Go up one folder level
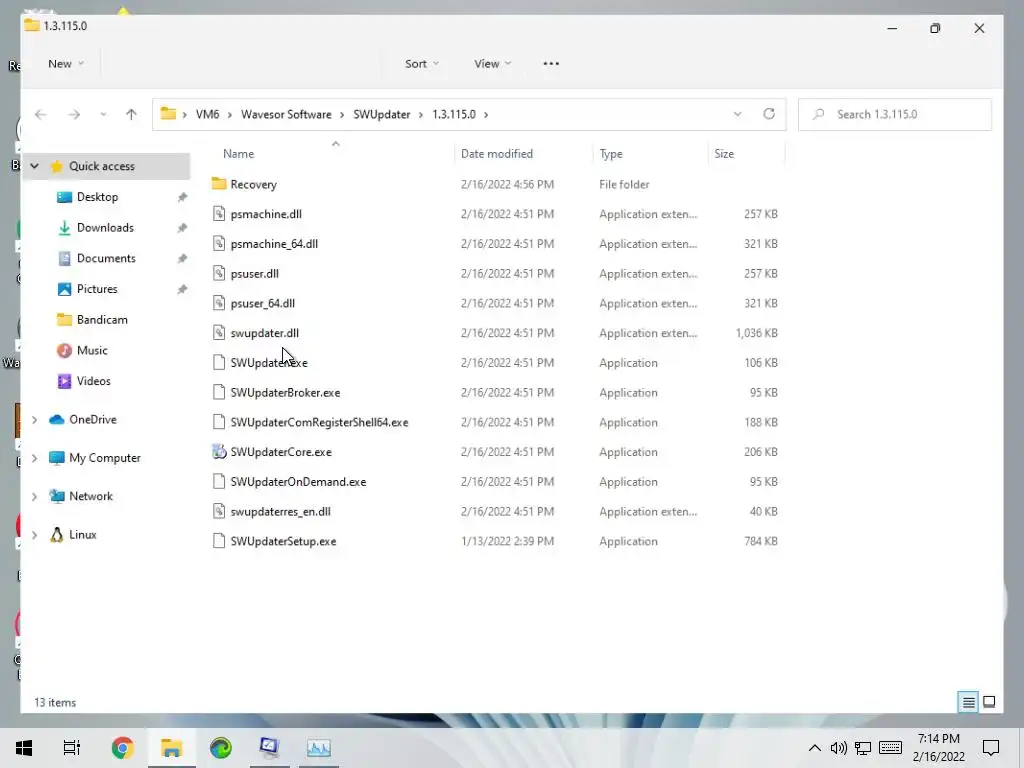The image size is (1024, 768). click(x=131, y=114)
